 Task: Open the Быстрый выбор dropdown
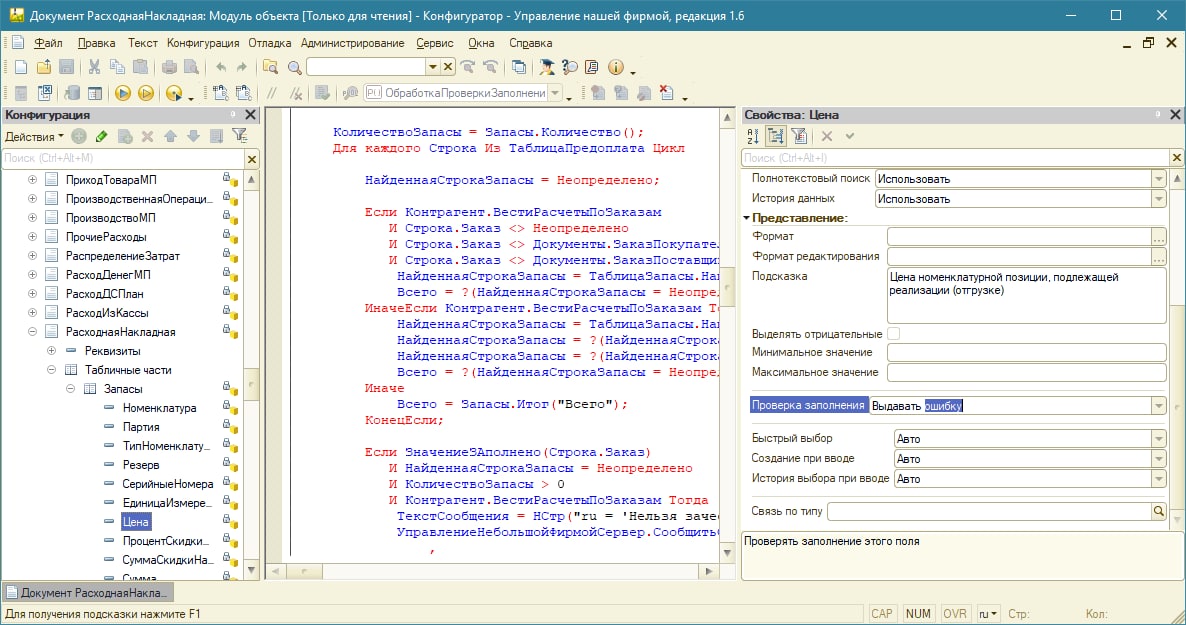click(1158, 438)
